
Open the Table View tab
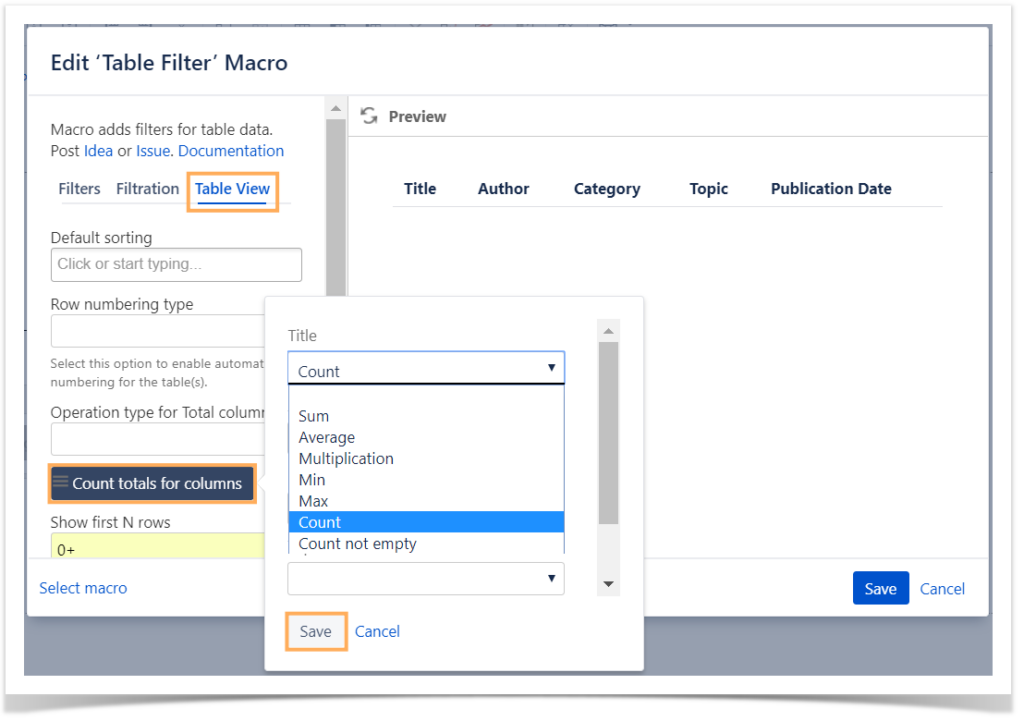tap(232, 189)
